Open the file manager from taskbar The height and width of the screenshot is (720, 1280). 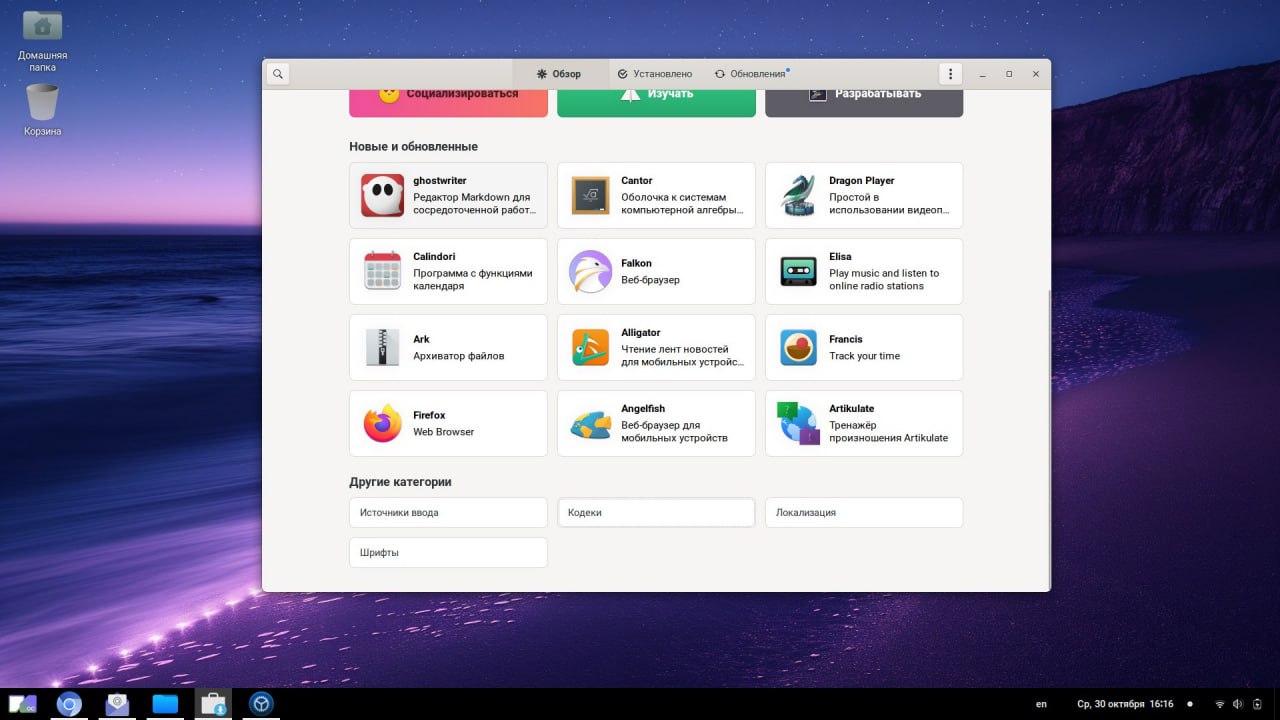(165, 704)
